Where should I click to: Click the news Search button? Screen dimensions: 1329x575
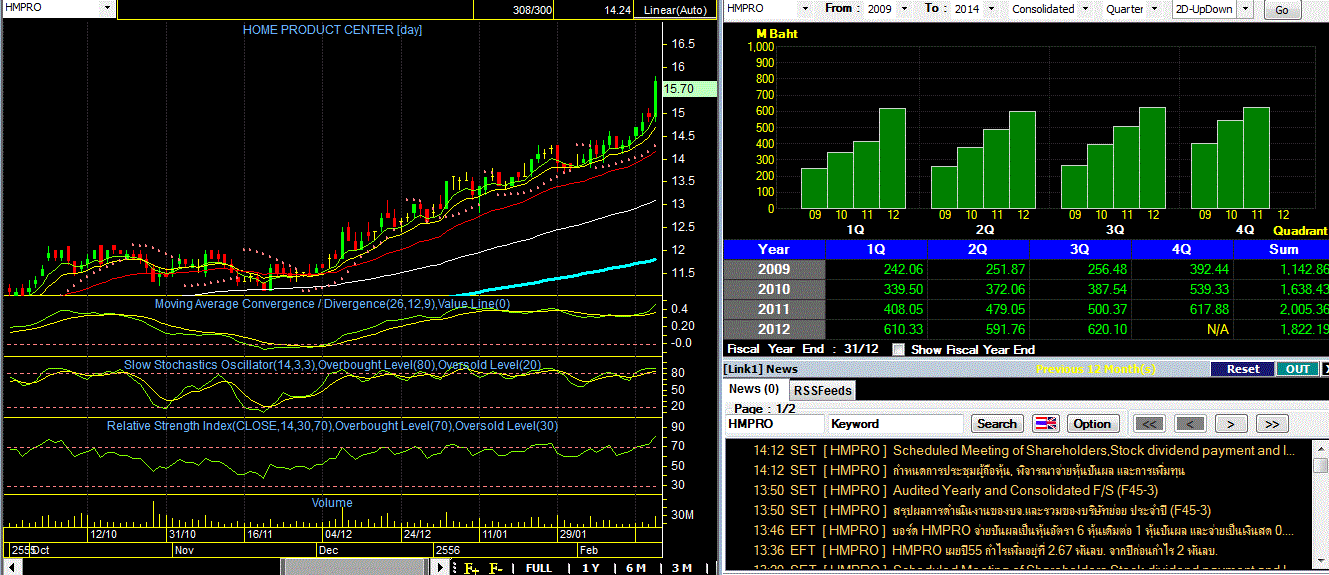(997, 424)
